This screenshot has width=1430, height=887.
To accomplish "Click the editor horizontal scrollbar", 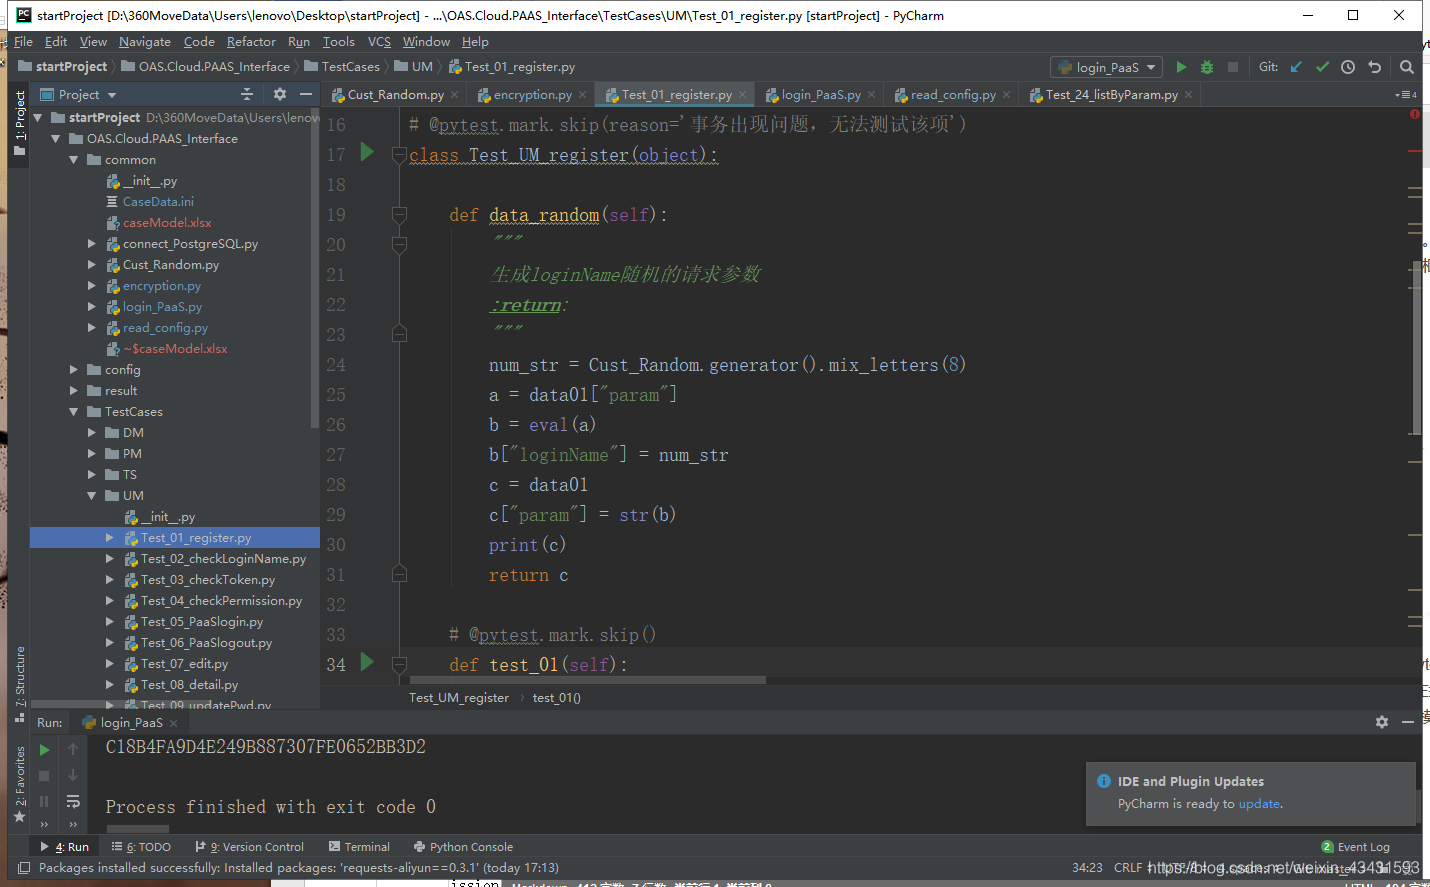I will click(x=587, y=680).
